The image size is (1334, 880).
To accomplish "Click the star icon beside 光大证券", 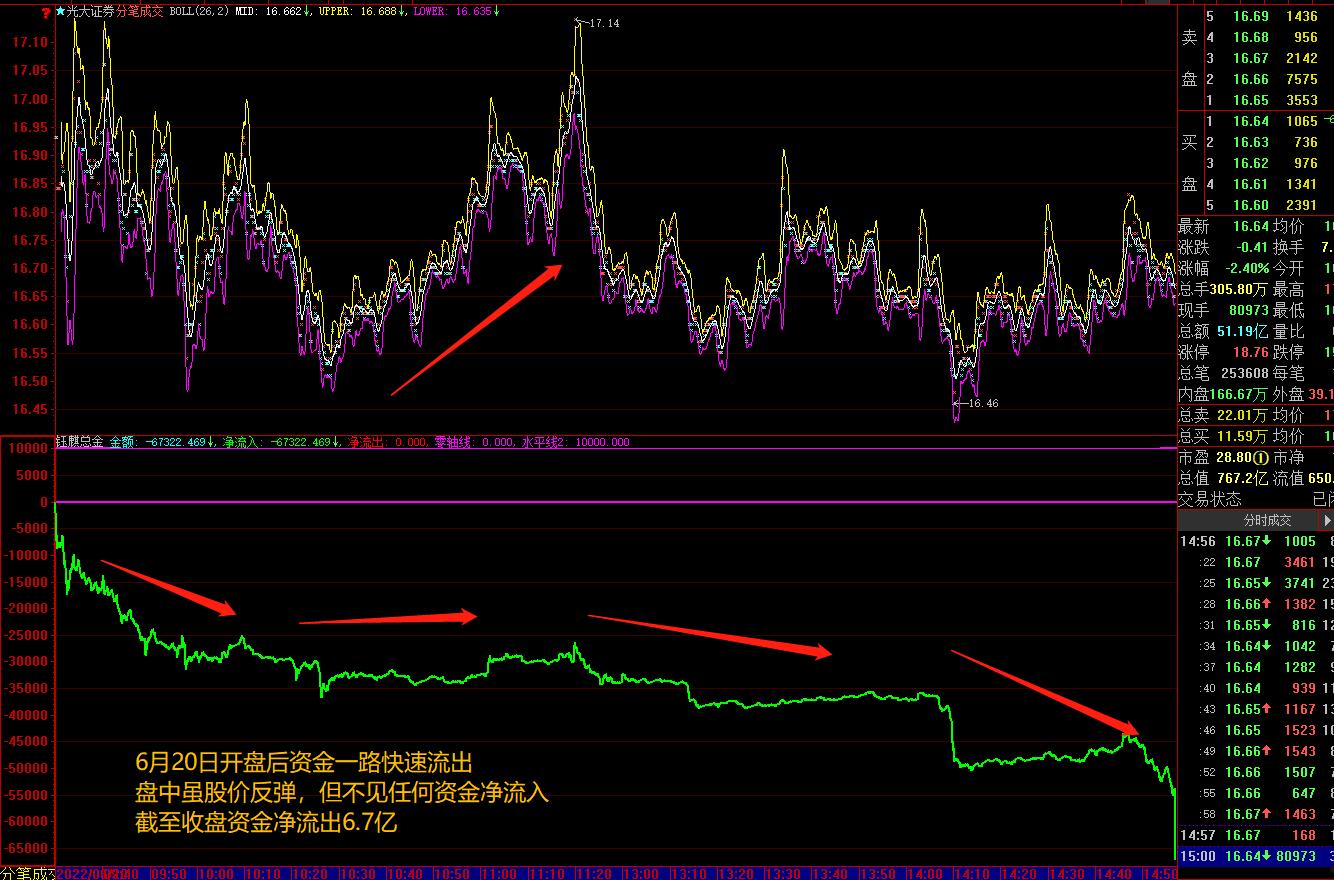I will (60, 11).
